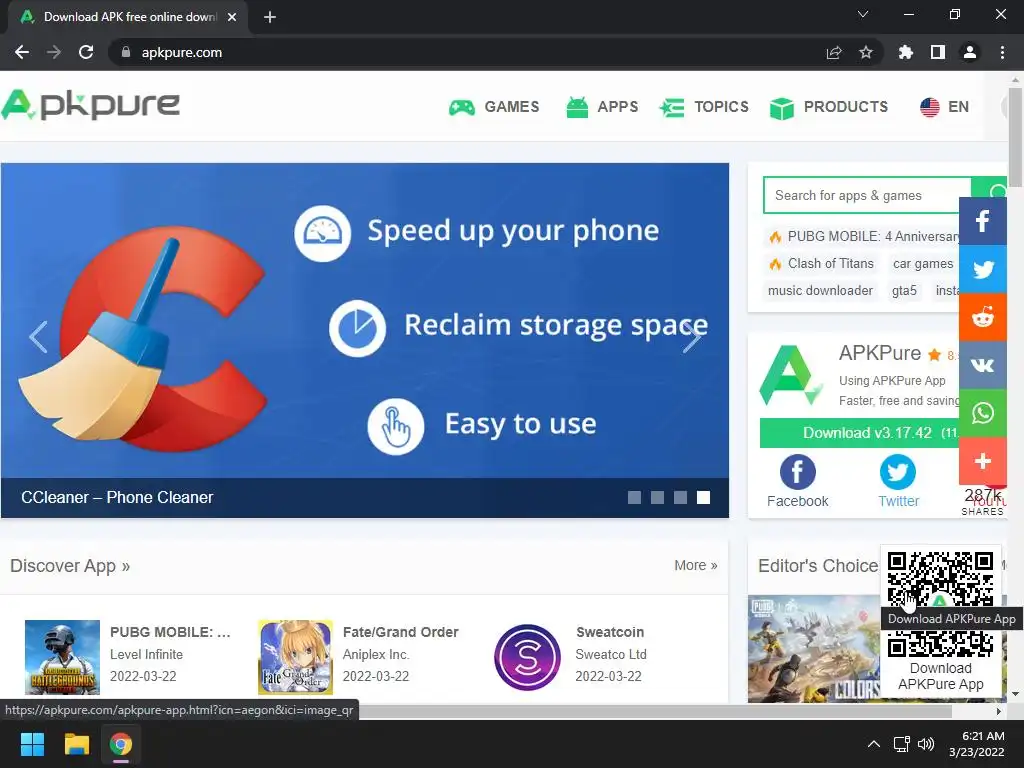Viewport: 1024px width, 768px height.
Task: Open the Sweatcoin title link
Action: (610, 632)
